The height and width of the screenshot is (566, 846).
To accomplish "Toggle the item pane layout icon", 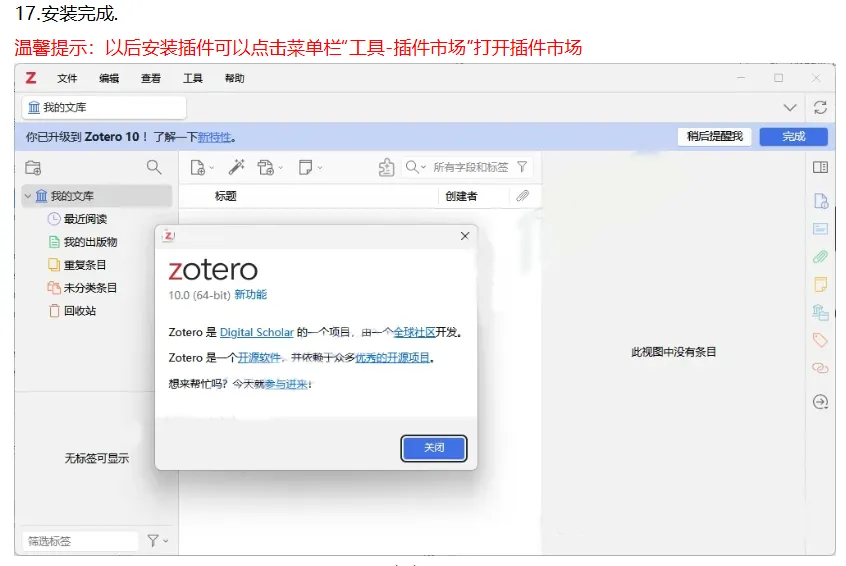I will tap(821, 167).
